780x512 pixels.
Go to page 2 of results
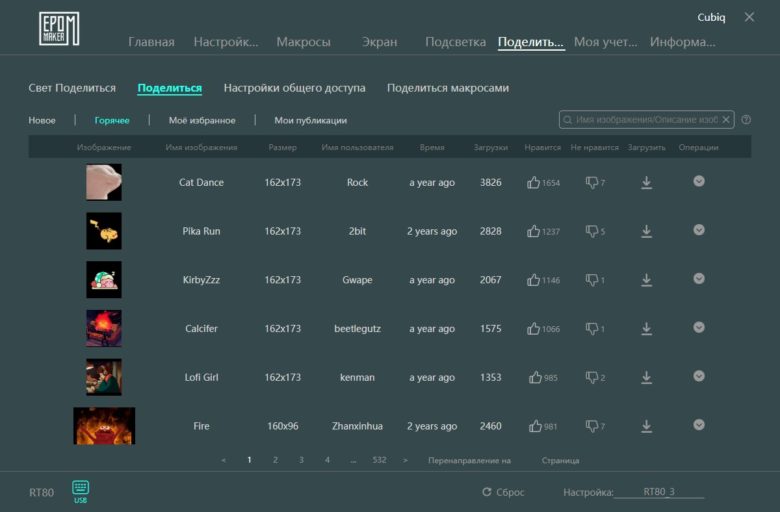(275, 460)
